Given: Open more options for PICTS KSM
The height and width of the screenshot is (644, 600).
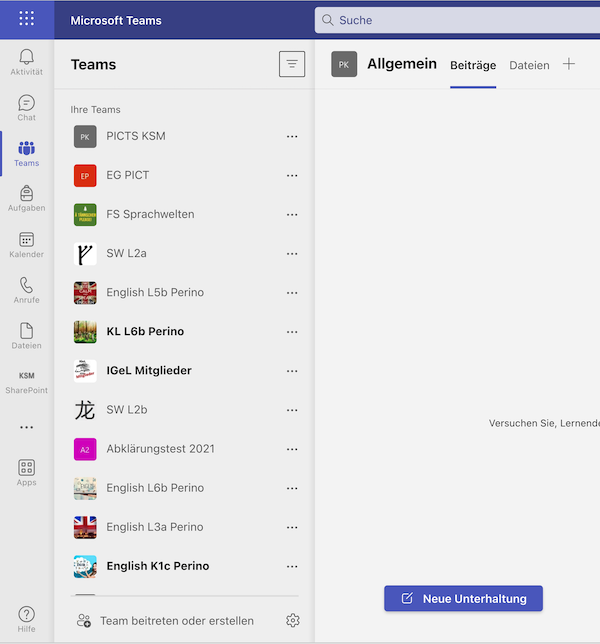Looking at the screenshot, I should pos(292,136).
